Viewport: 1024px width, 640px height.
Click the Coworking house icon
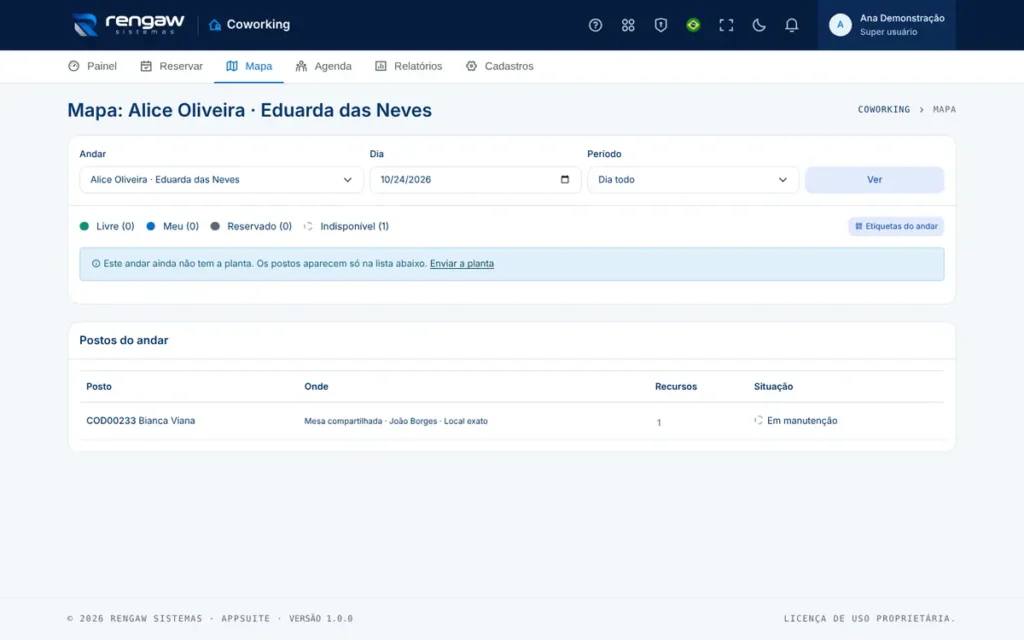[x=215, y=25]
